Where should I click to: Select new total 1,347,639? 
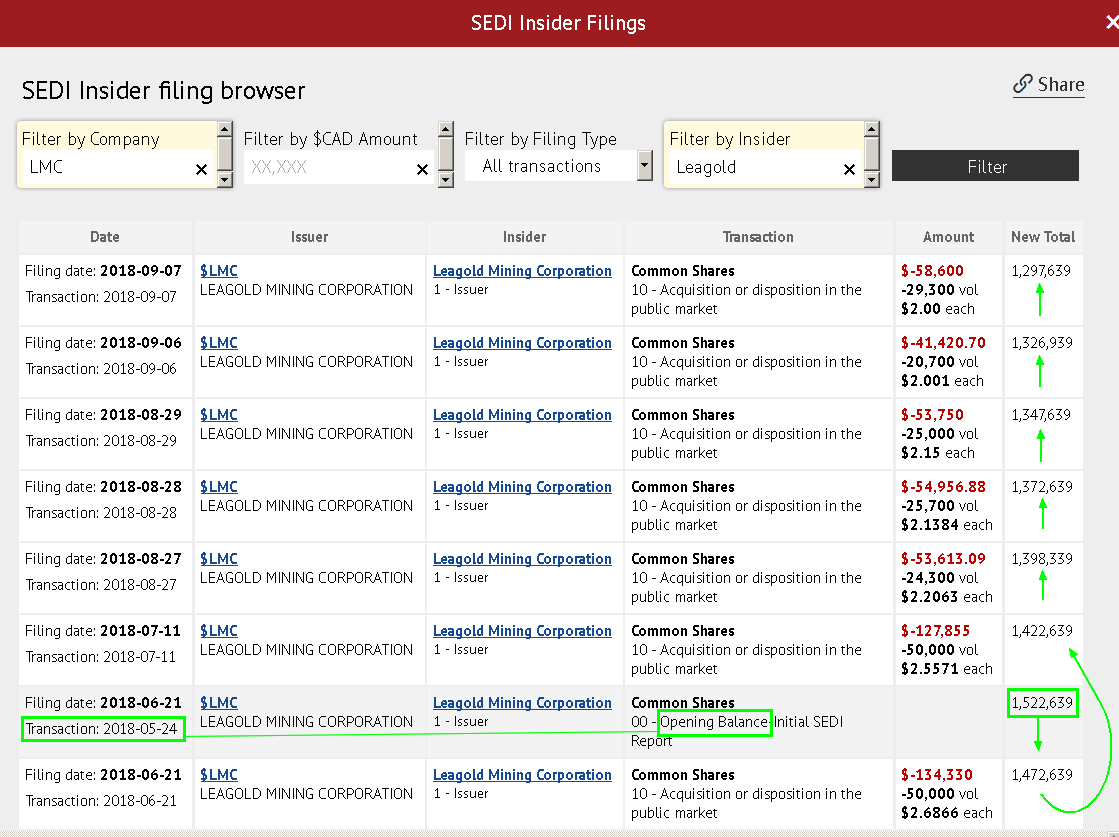[x=1041, y=415]
